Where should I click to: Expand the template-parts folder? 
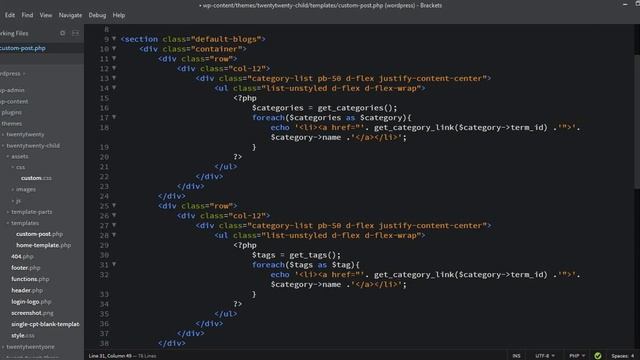[x=31, y=212]
